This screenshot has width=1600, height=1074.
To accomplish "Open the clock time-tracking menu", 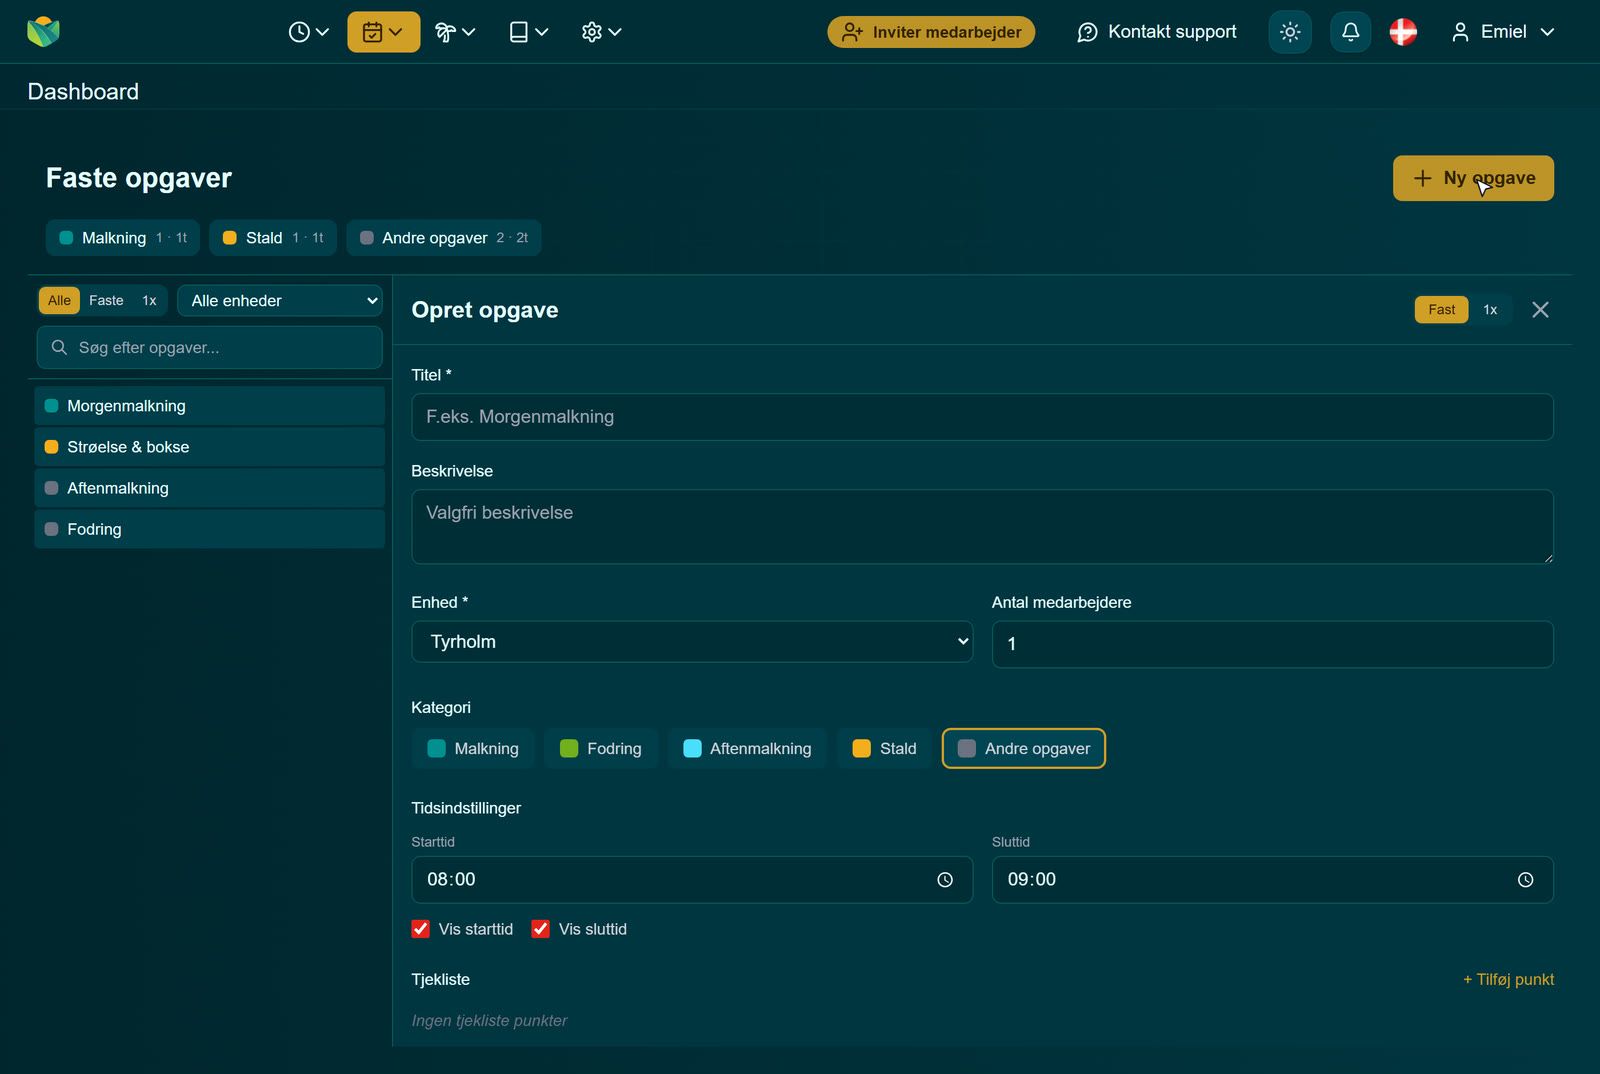I will point(308,32).
